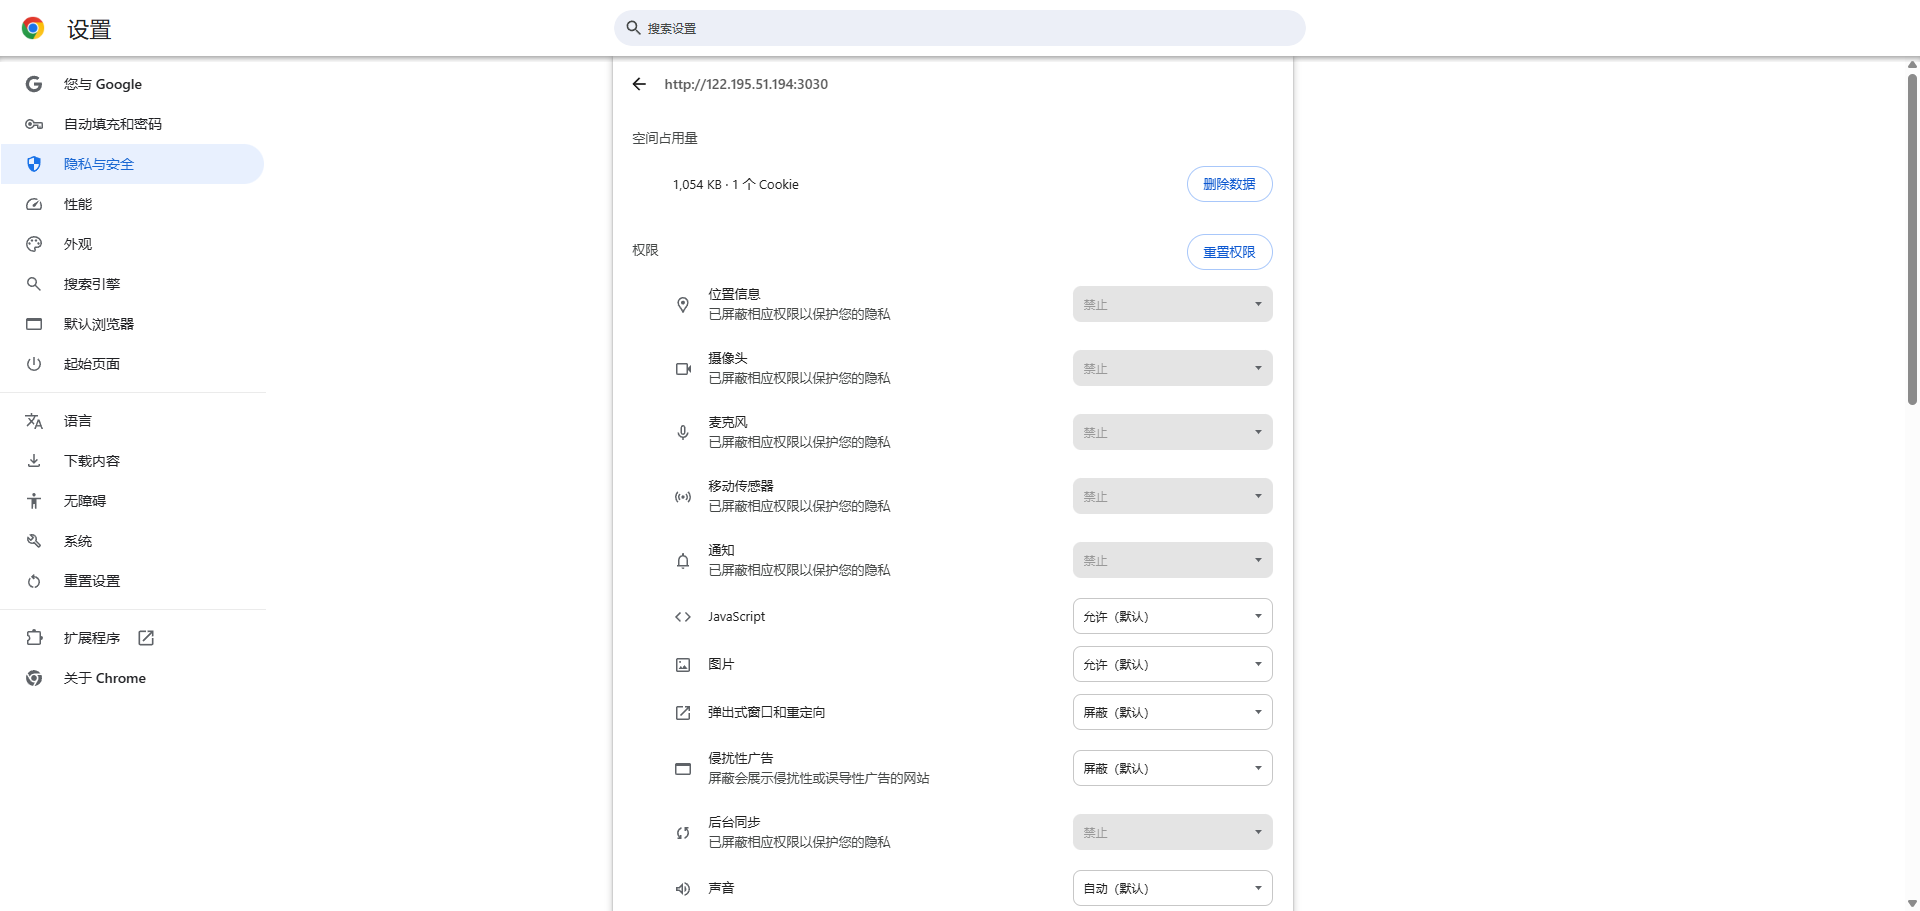This screenshot has height=911, width=1920.
Task: Open the JavaScript permission dropdown
Action: tap(1172, 616)
